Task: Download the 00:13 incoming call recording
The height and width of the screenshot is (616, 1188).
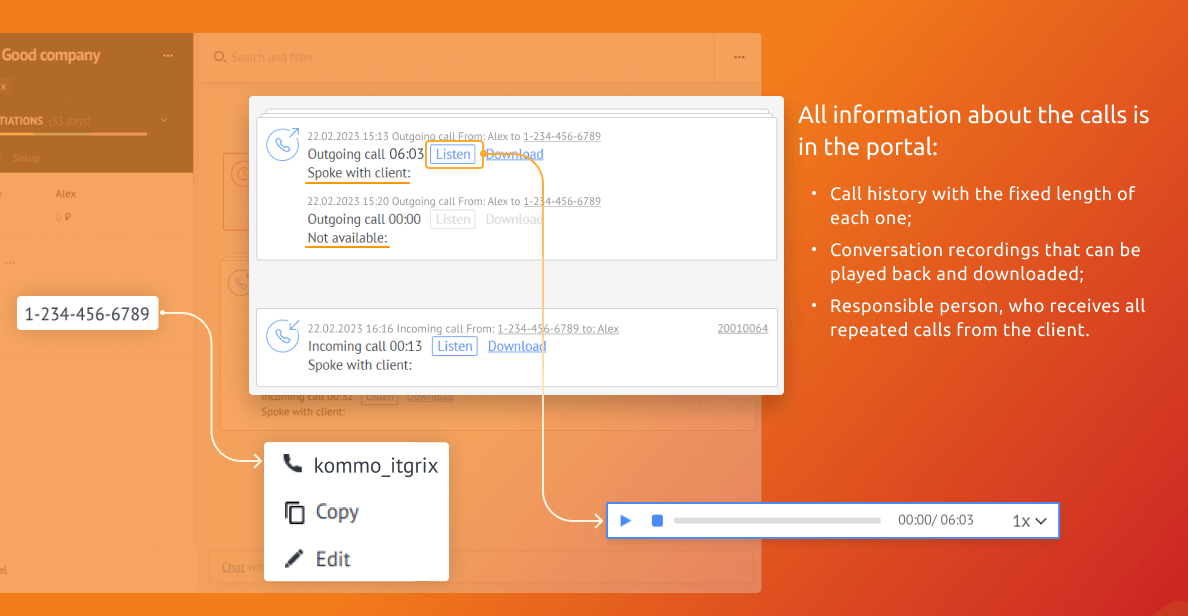Action: [517, 346]
